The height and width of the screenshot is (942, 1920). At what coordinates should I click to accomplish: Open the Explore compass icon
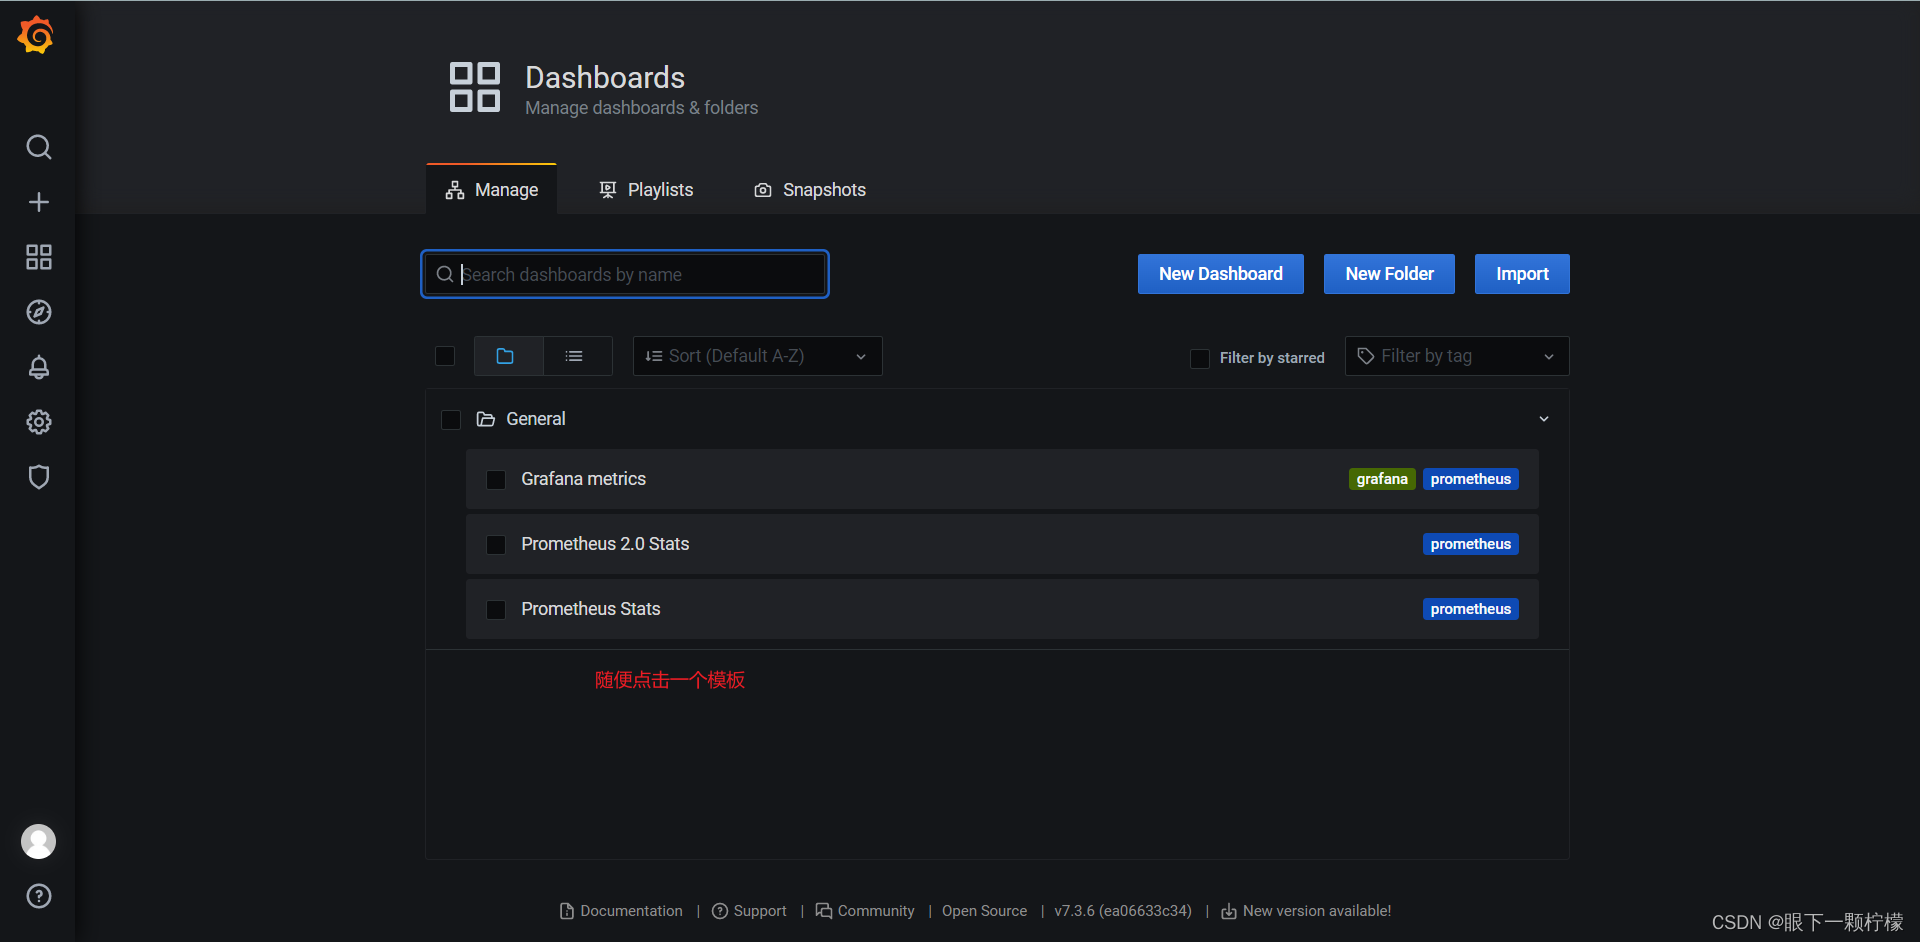click(38, 312)
